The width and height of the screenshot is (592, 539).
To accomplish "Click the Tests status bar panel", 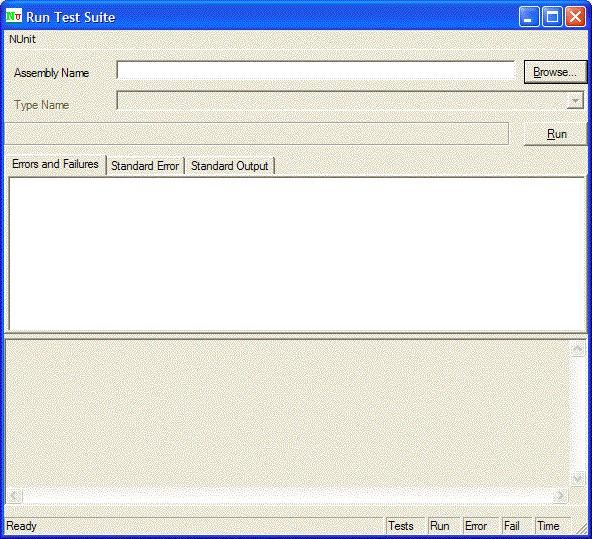I will pos(405,526).
